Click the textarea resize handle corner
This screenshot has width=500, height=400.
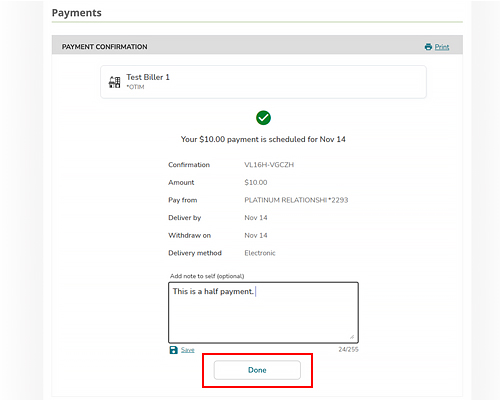(x=352, y=337)
